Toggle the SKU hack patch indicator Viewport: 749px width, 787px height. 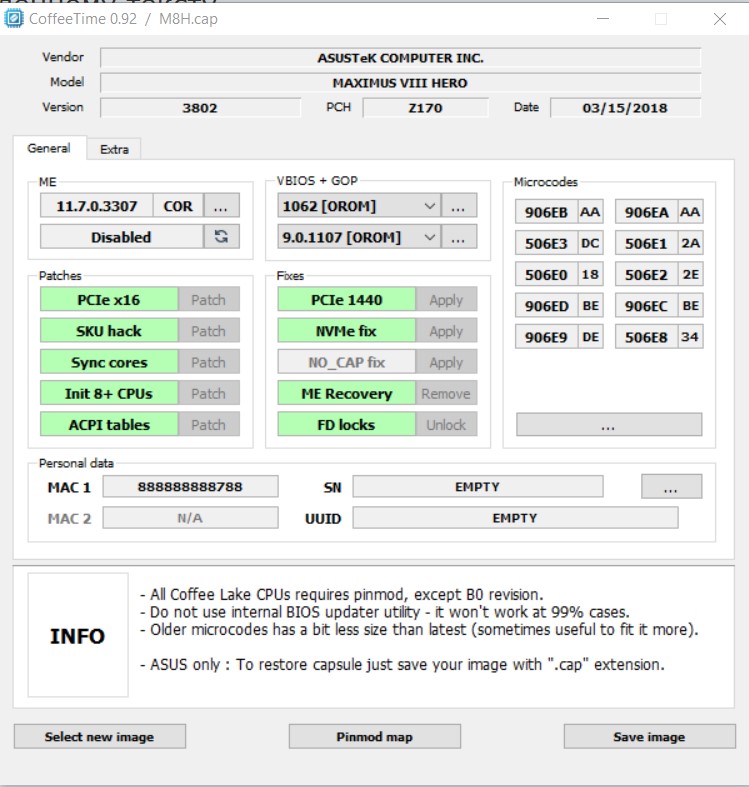tap(109, 331)
